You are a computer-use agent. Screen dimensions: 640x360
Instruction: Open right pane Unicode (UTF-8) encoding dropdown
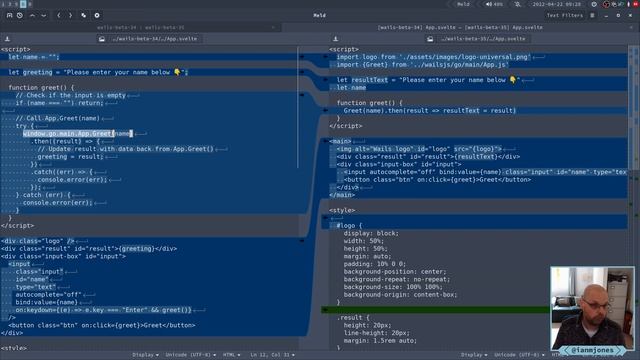(x=519, y=355)
